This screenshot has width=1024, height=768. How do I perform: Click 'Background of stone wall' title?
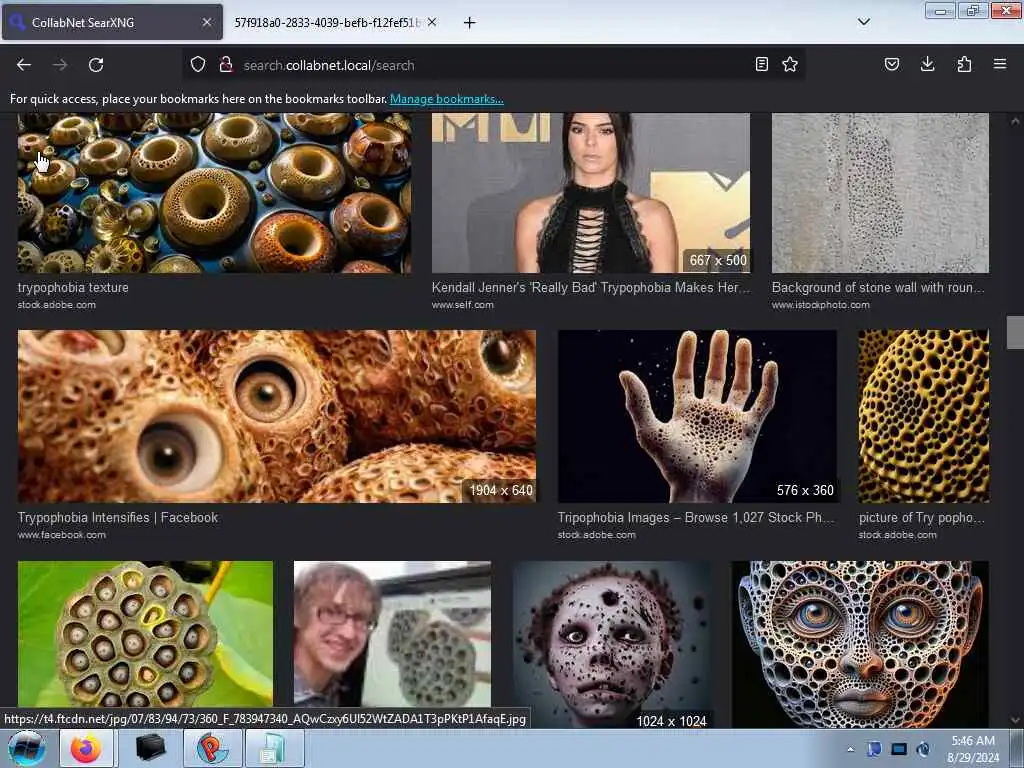878,287
